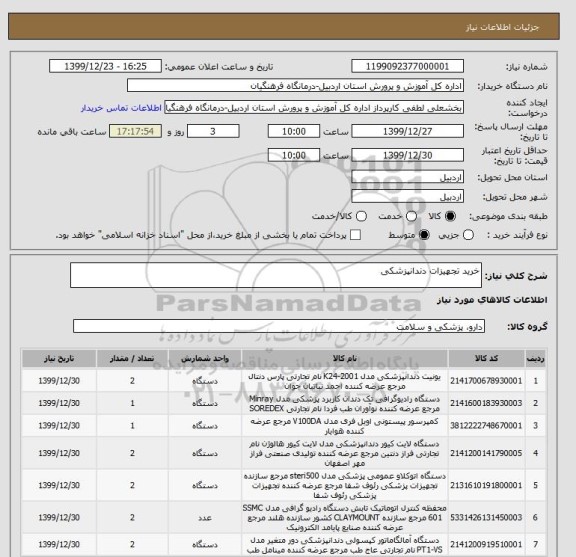Click the V100DA compressor item name

point(345,426)
